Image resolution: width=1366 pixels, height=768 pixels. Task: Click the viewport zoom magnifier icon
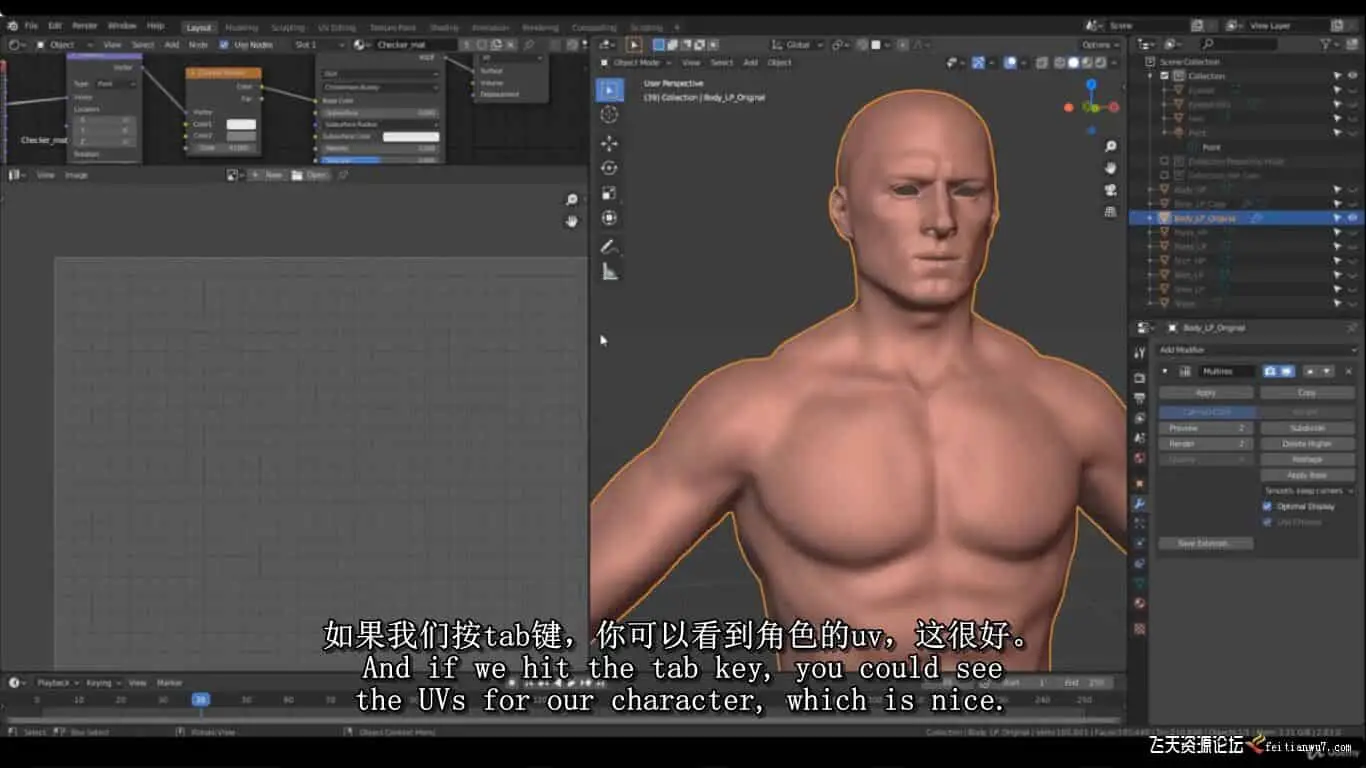click(1111, 147)
